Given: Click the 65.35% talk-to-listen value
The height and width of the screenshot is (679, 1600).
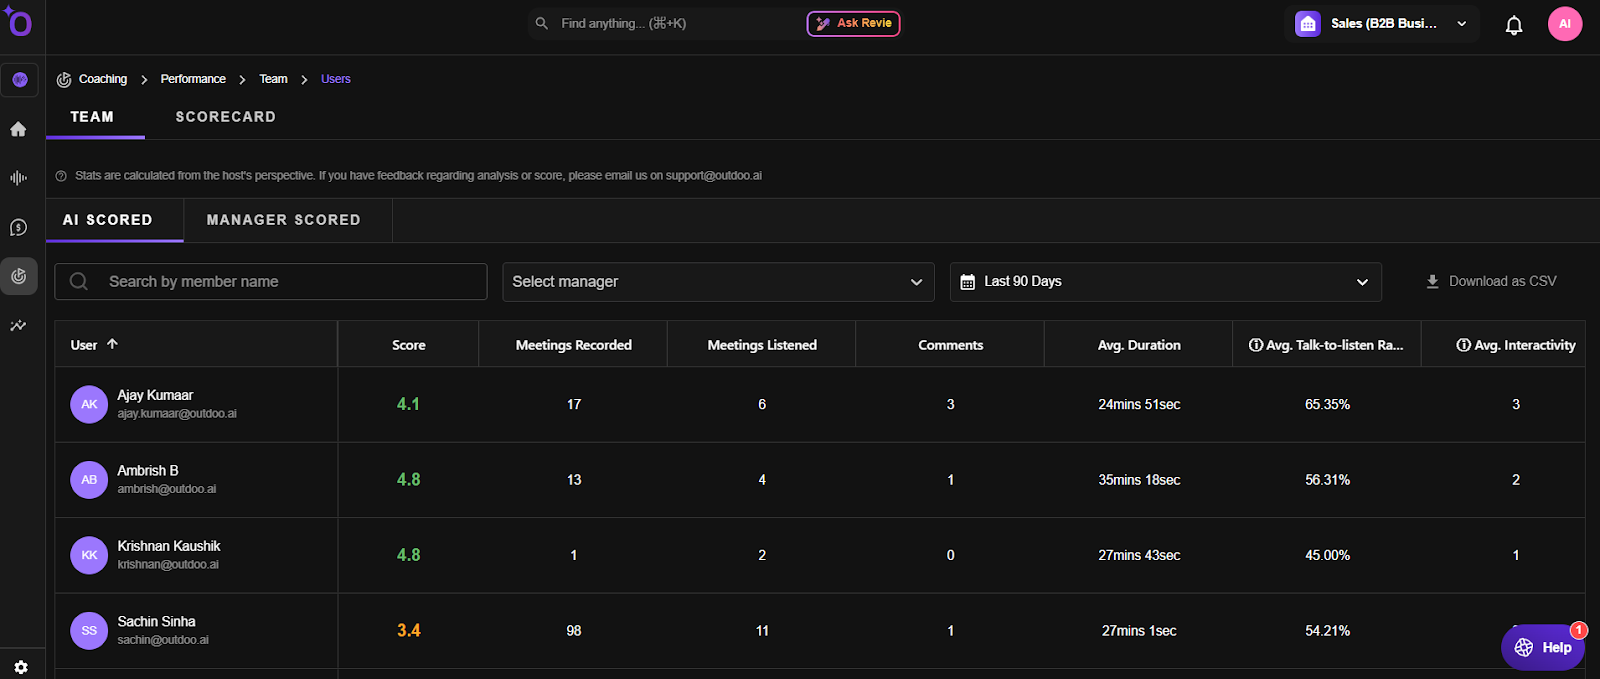Looking at the screenshot, I should pyautogui.click(x=1327, y=405).
